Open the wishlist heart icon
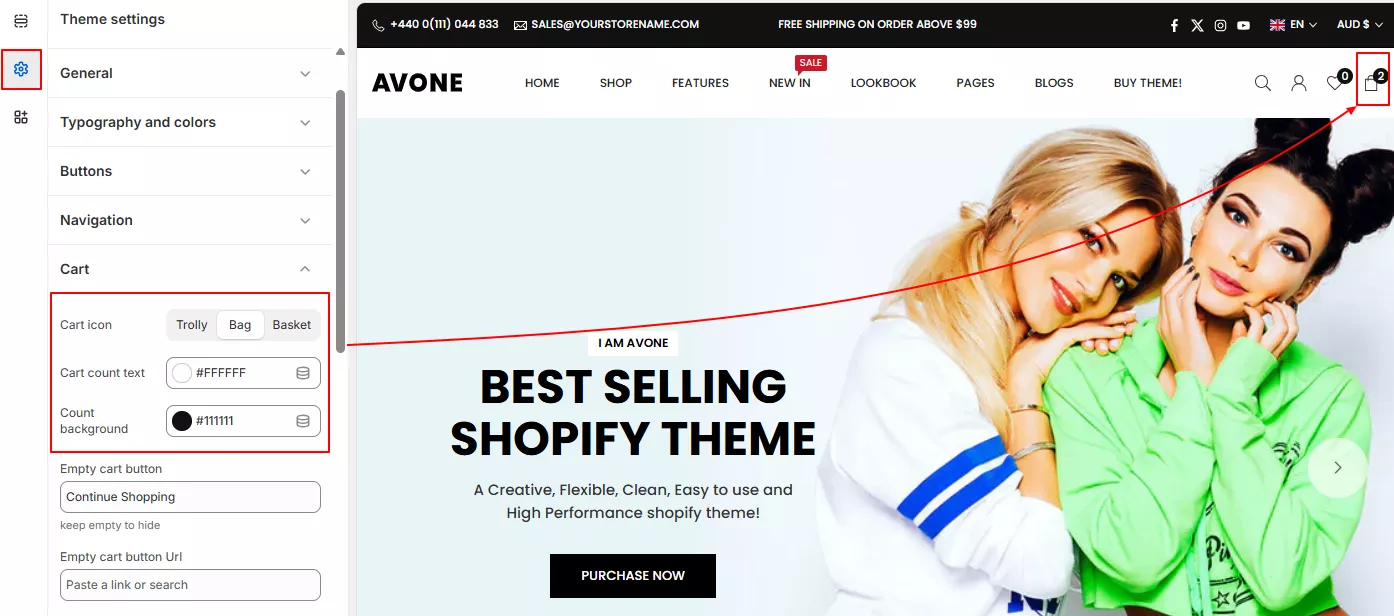Screen dimensions: 1394x616 pos(1335,83)
